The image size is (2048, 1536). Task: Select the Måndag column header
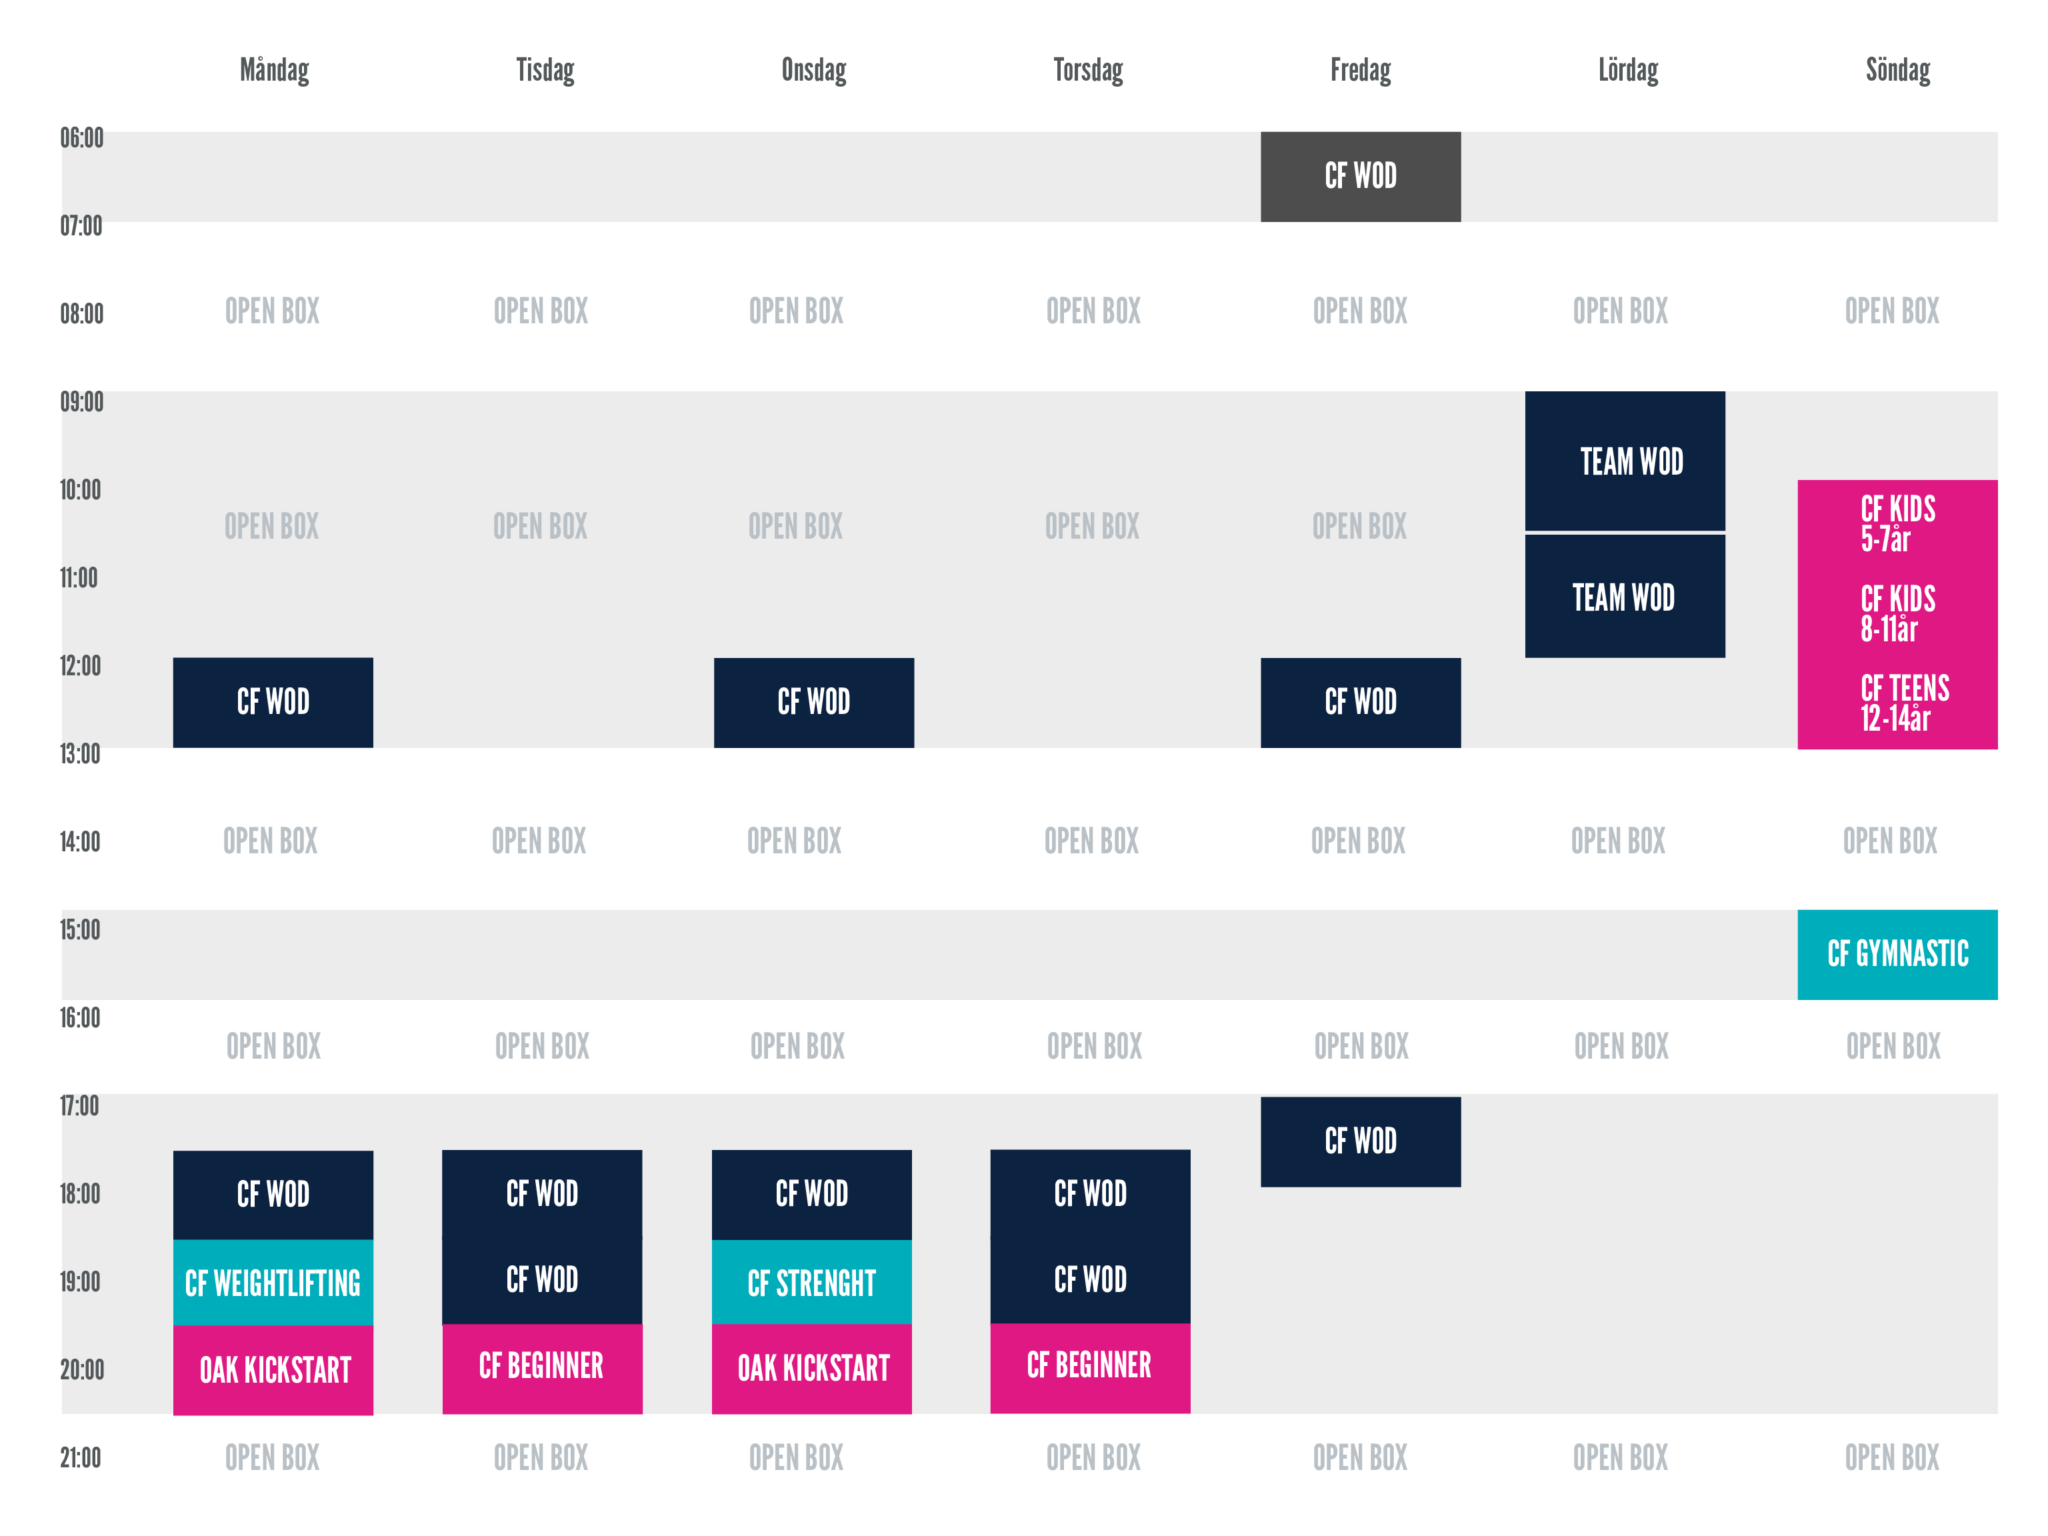pos(274,70)
